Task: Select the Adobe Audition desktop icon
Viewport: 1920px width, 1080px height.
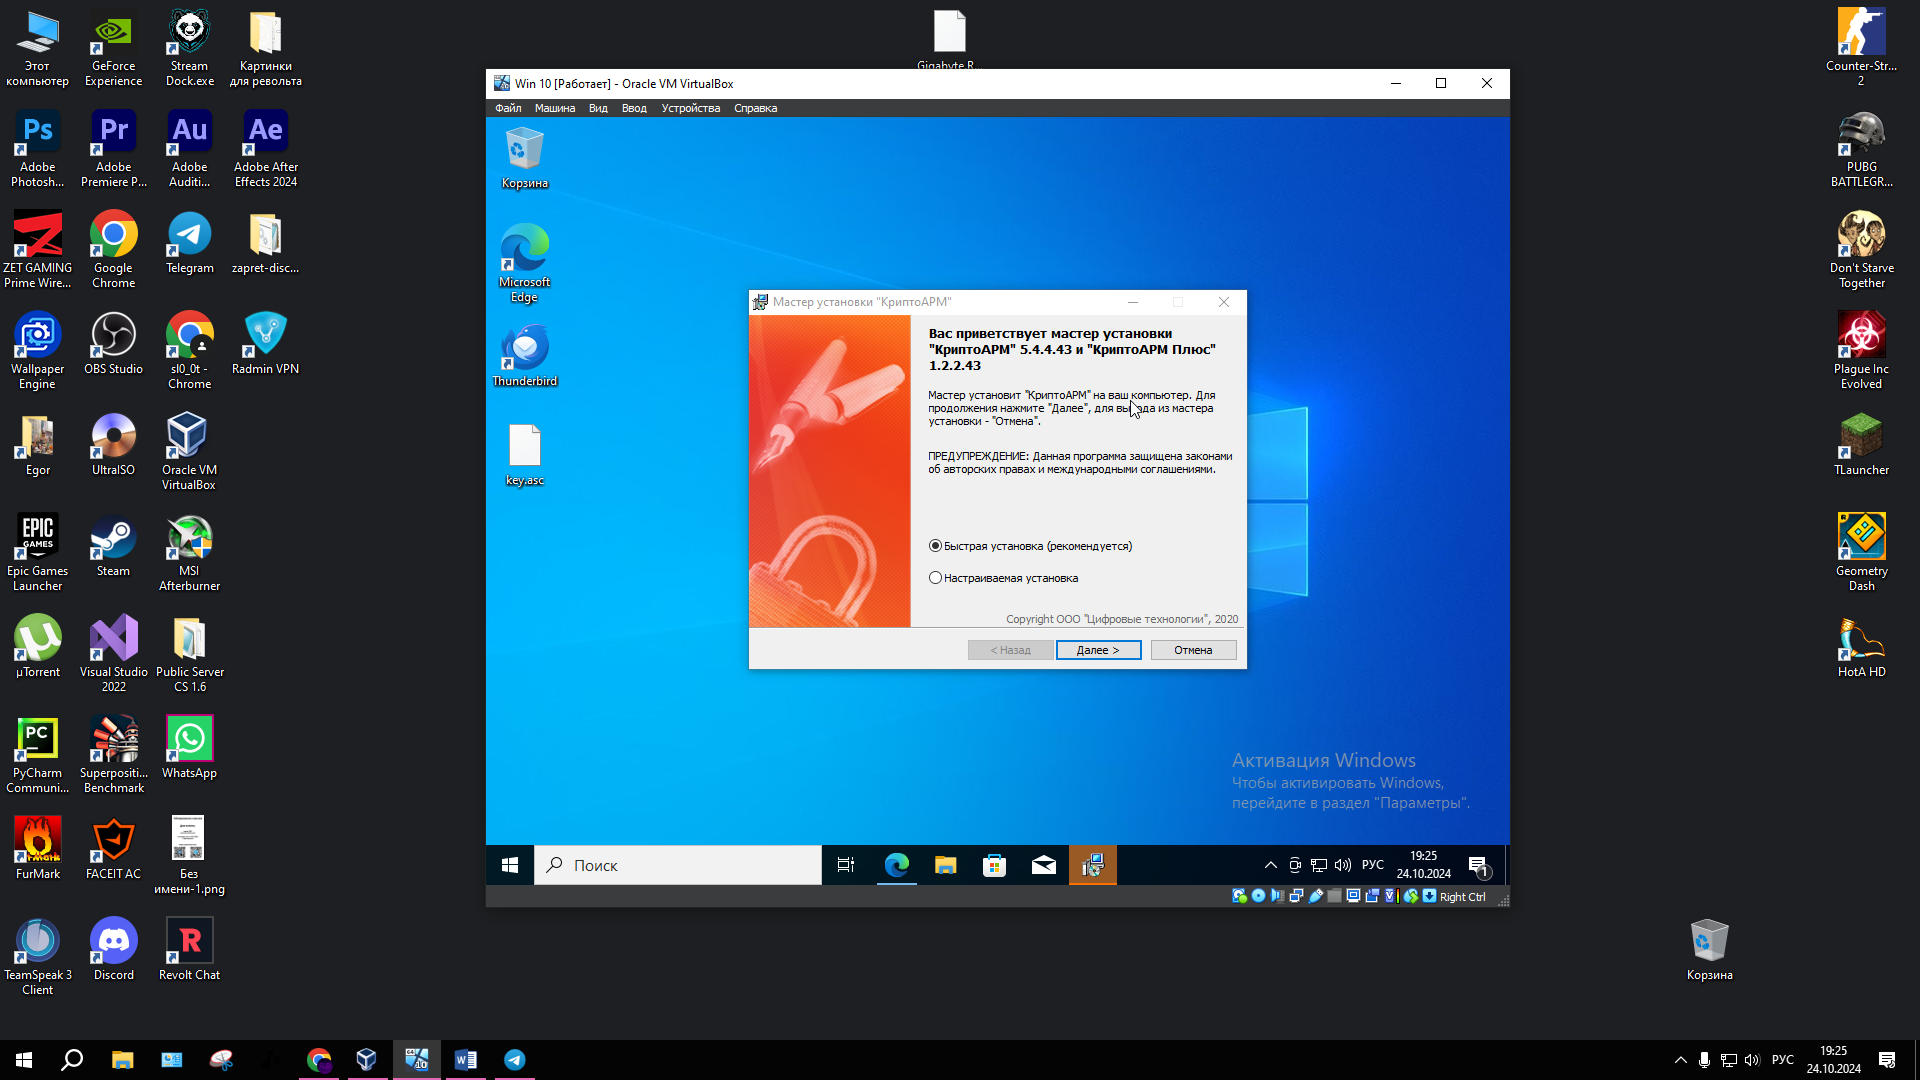Action: (190, 148)
